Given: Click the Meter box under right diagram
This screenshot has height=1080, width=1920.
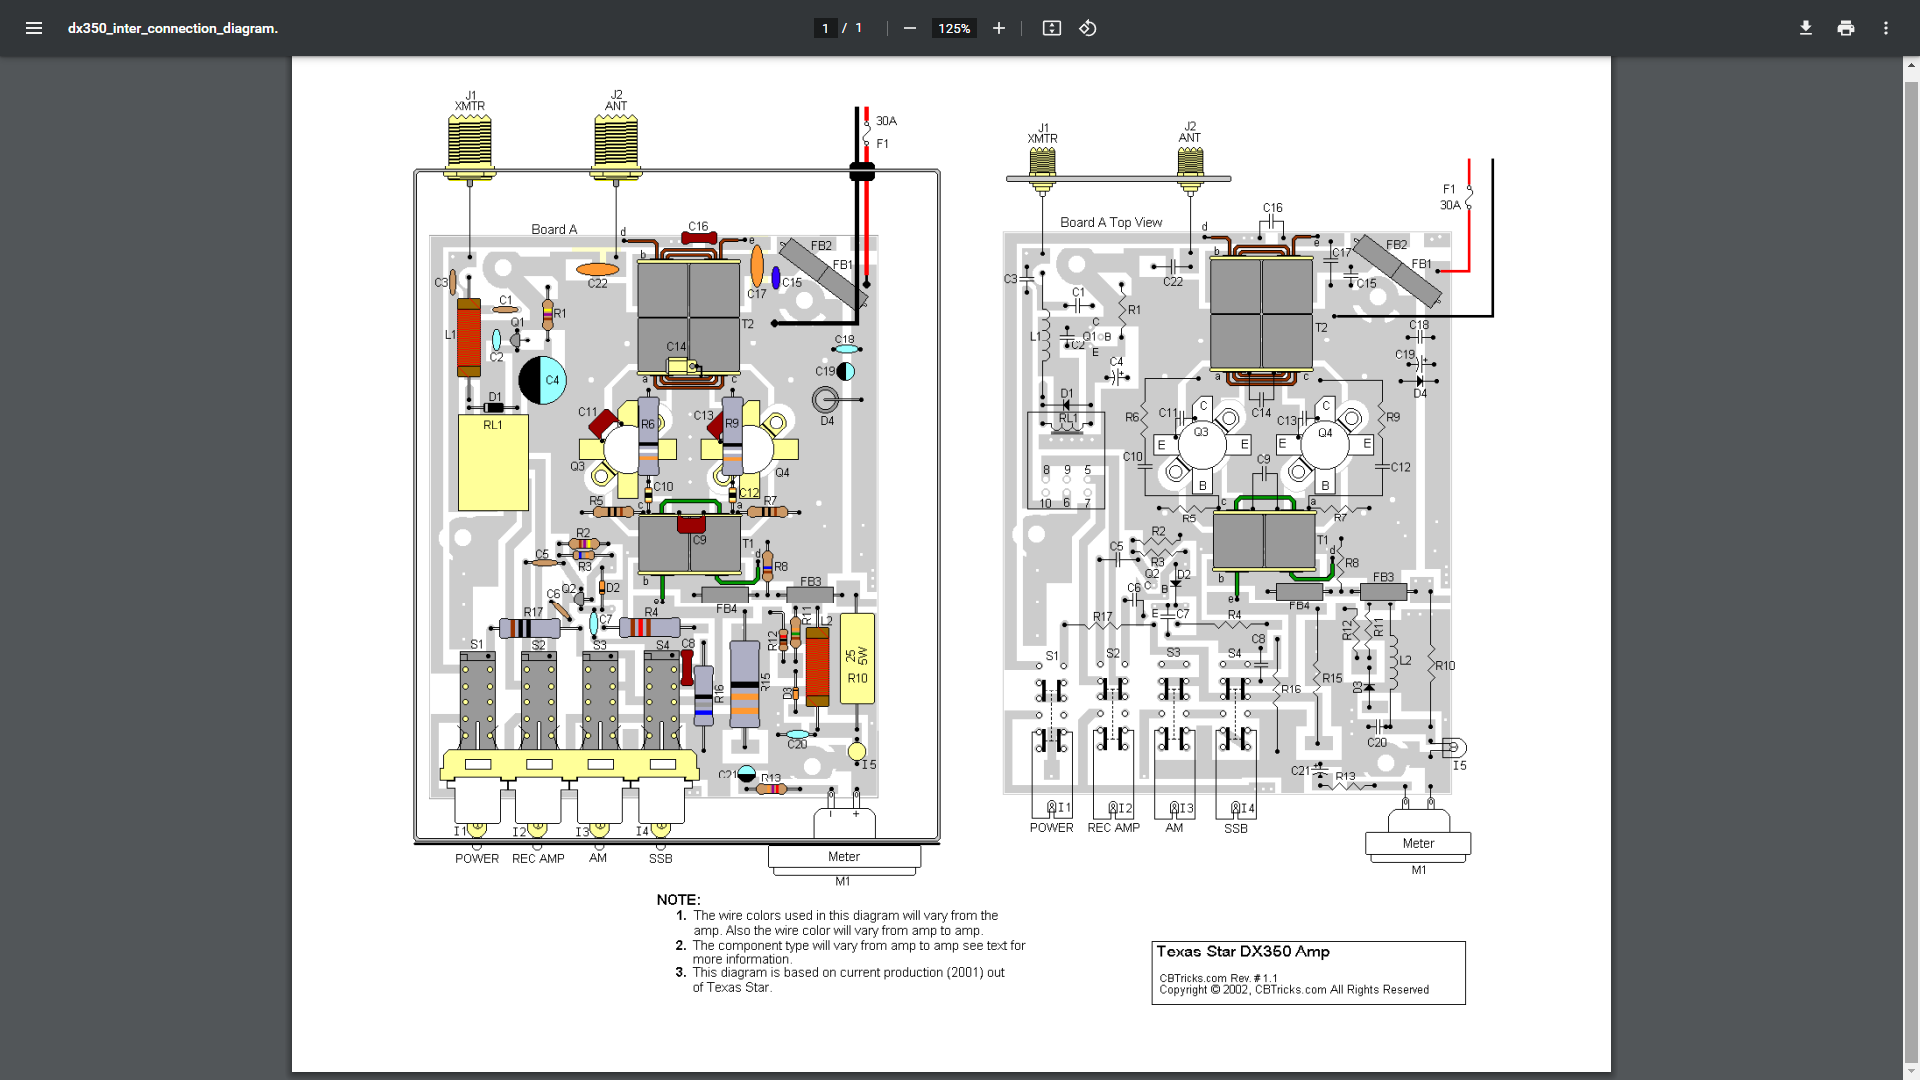Looking at the screenshot, I should pyautogui.click(x=1417, y=844).
